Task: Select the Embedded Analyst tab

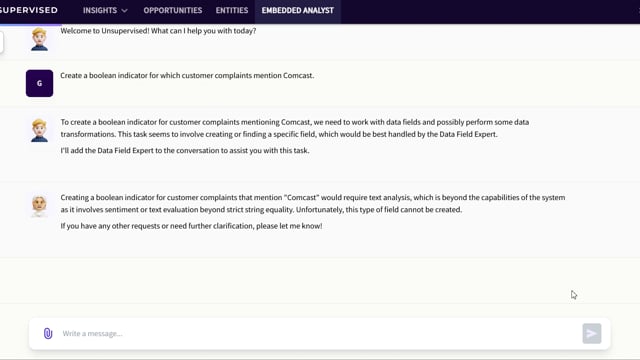Action: 298,11
